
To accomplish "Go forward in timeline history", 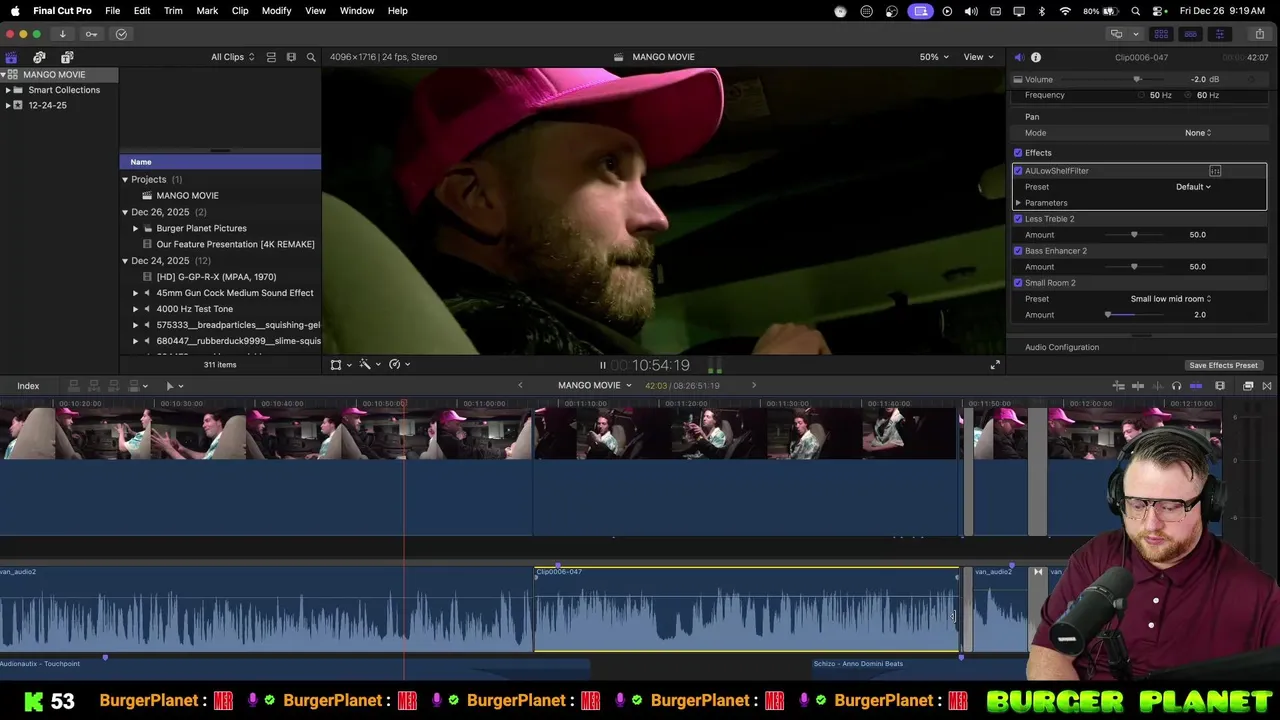I will point(754,385).
